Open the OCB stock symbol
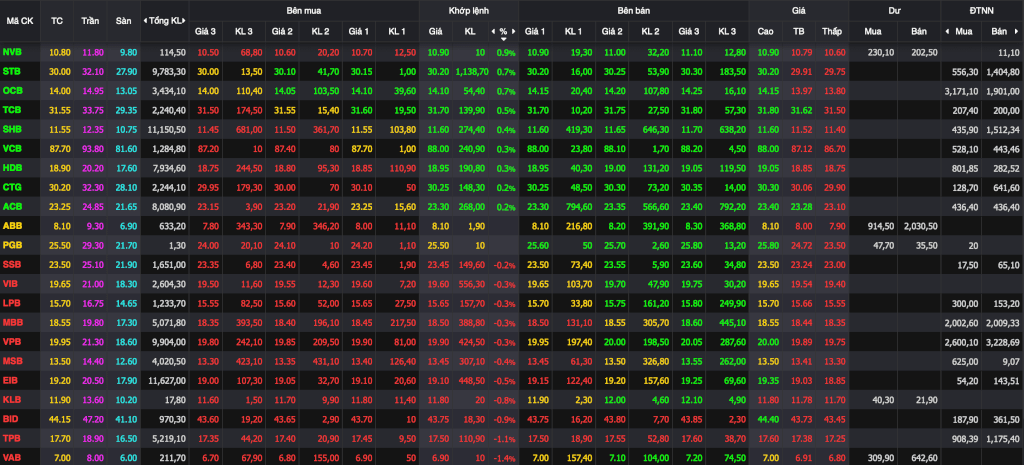This screenshot has height=465, width=1024. point(12,91)
